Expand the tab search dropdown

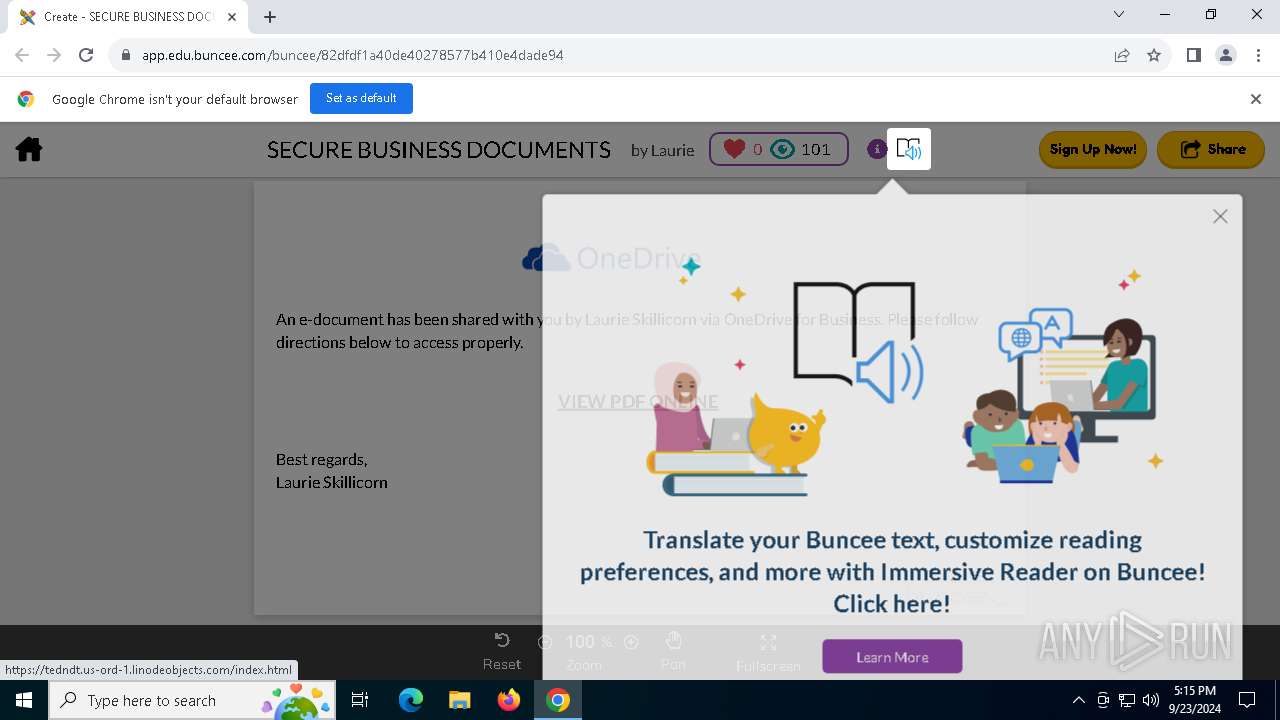coord(1119,15)
